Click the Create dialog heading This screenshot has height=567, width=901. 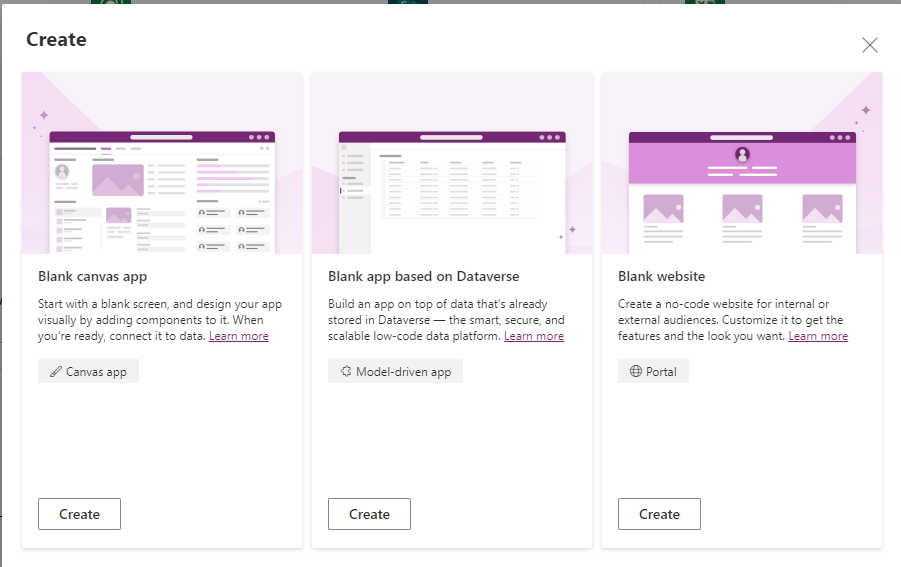pyautogui.click(x=56, y=40)
